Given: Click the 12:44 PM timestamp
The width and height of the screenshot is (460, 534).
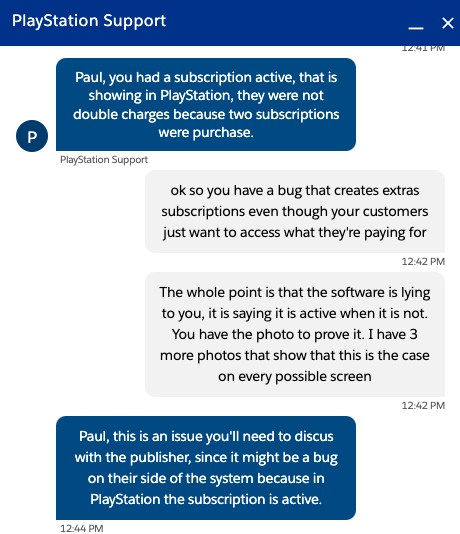Looking at the screenshot, I should pyautogui.click(x=82, y=528).
